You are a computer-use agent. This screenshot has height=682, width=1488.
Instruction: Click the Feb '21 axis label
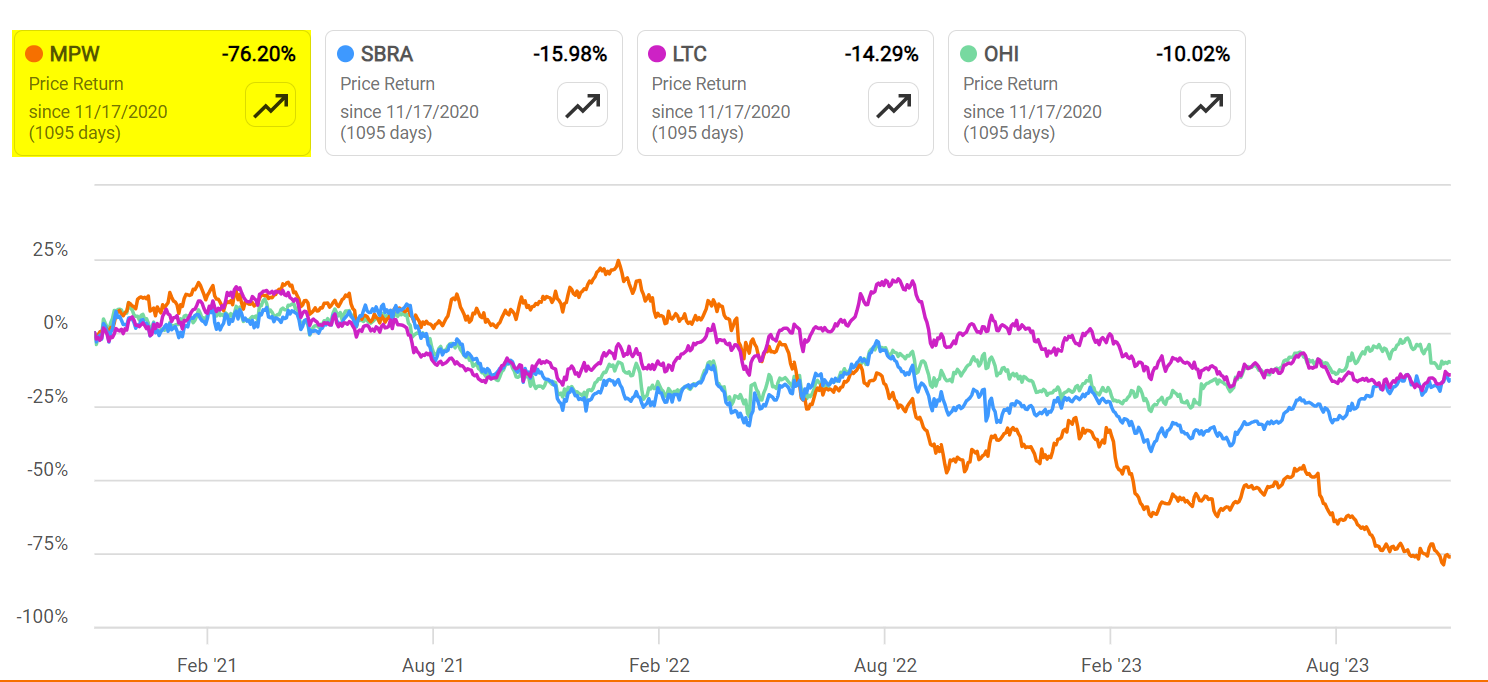pos(207,665)
